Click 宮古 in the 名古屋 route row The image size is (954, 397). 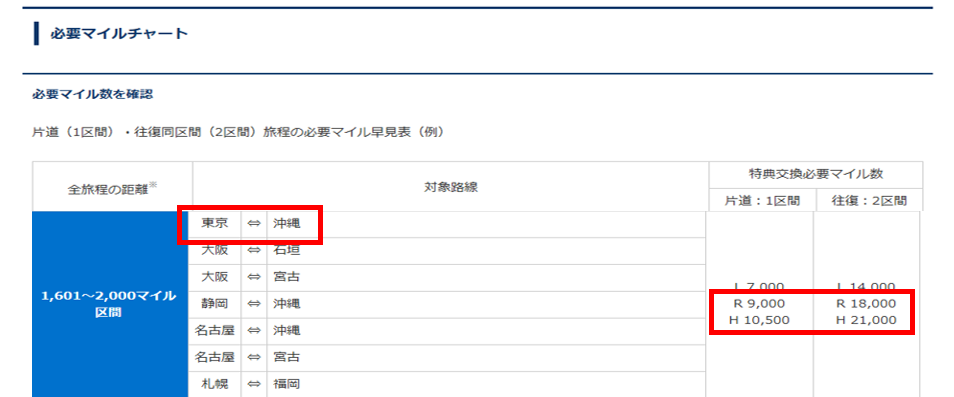pos(287,357)
